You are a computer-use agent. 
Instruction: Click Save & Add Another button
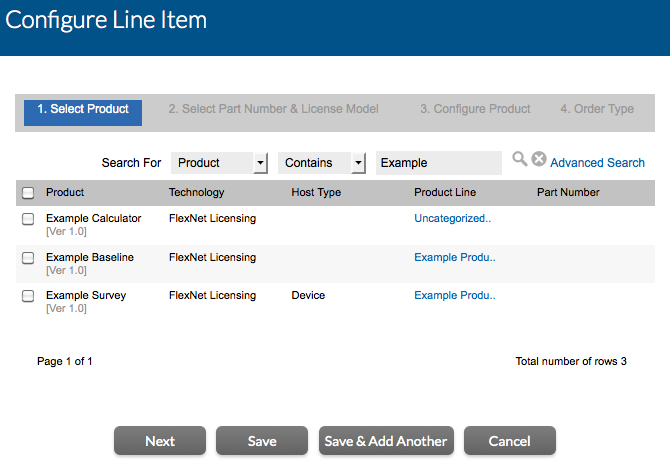(387, 441)
